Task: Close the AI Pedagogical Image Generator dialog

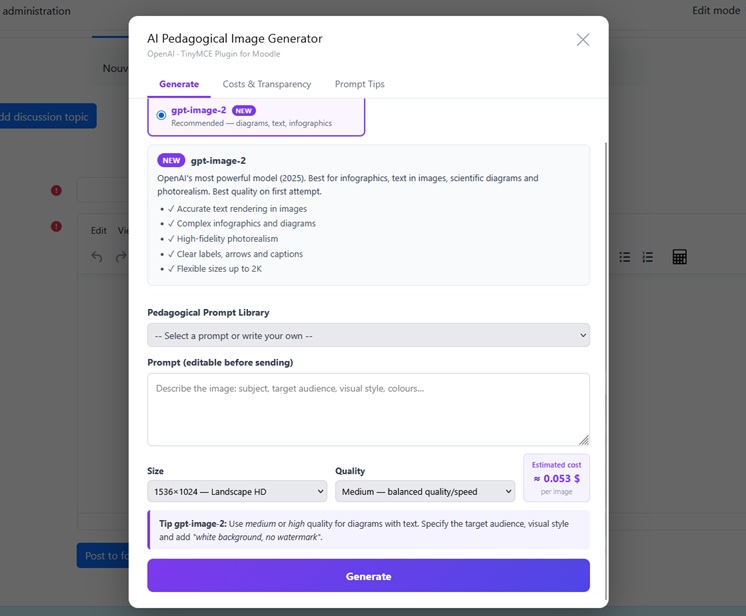Action: [583, 39]
